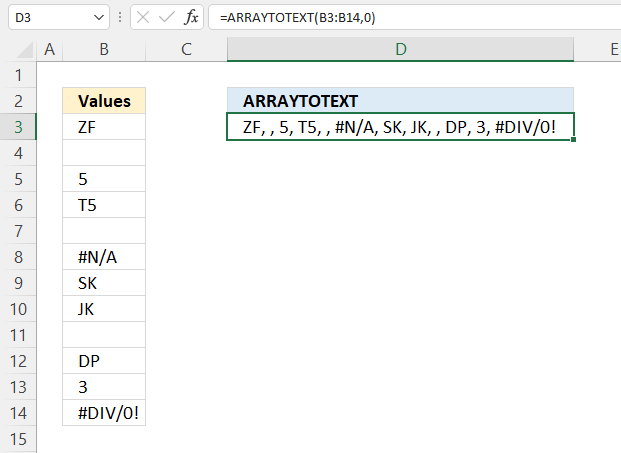Screen dimensions: 621x453
Task: Select cell D3 with the joined text result
Action: tap(400, 127)
